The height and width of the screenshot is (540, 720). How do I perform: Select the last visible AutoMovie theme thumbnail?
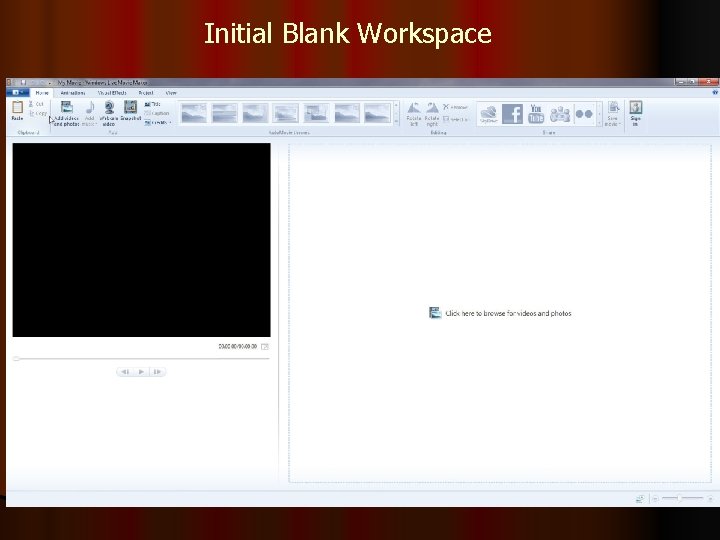(x=377, y=113)
